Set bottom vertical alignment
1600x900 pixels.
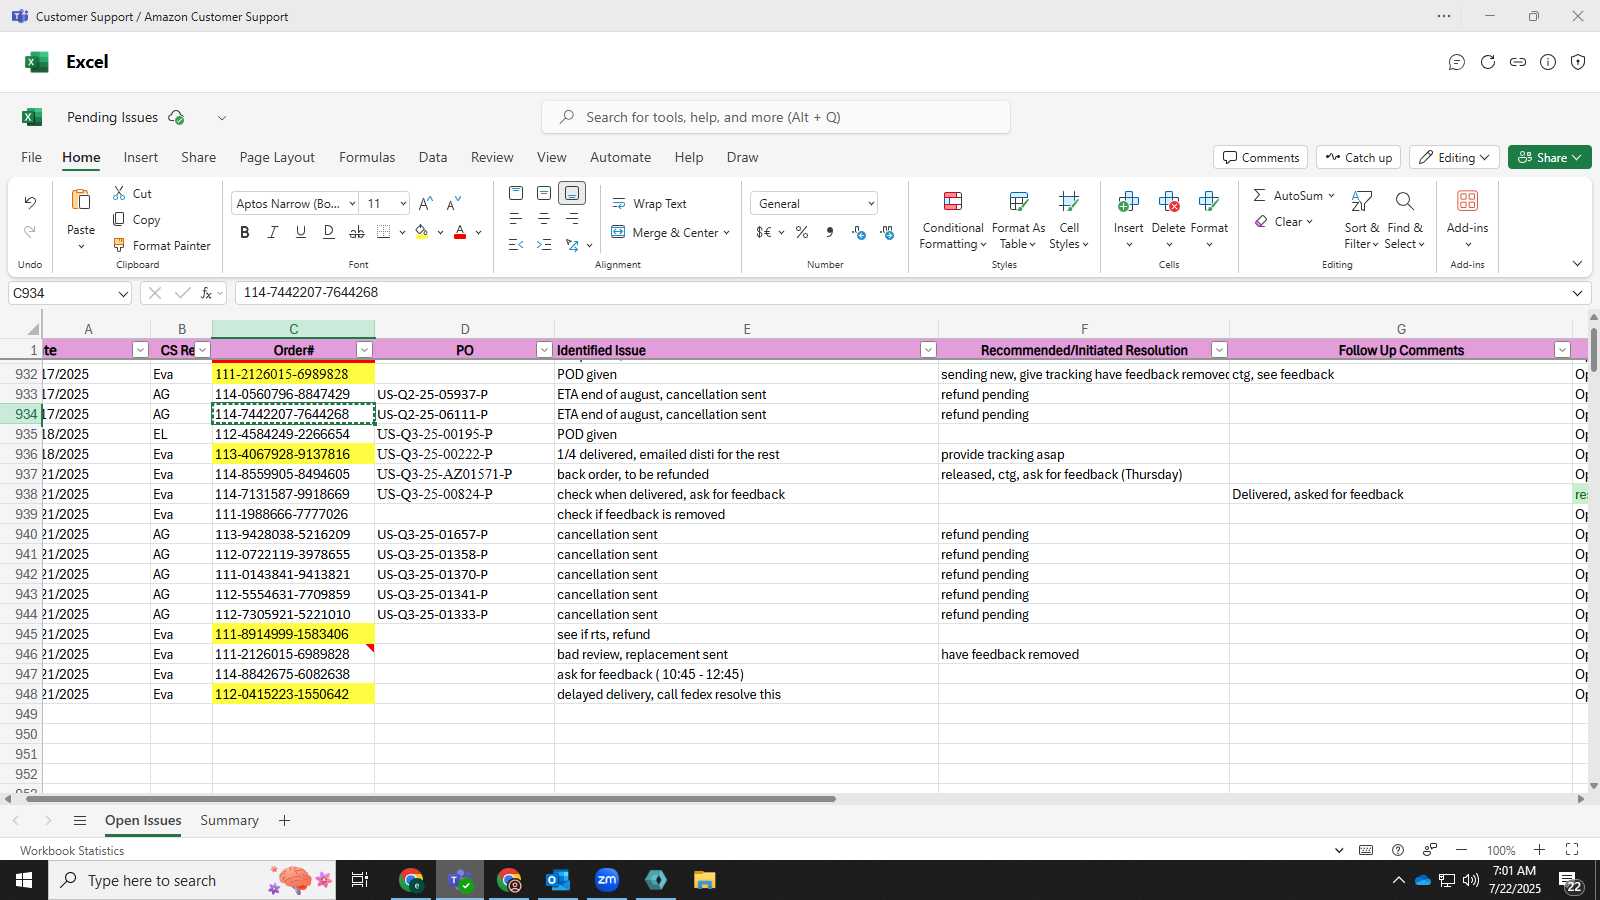(x=572, y=193)
